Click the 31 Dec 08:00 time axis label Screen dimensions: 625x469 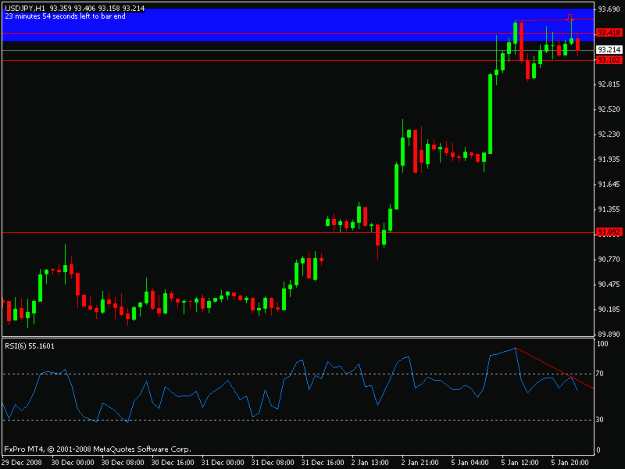click(x=273, y=463)
